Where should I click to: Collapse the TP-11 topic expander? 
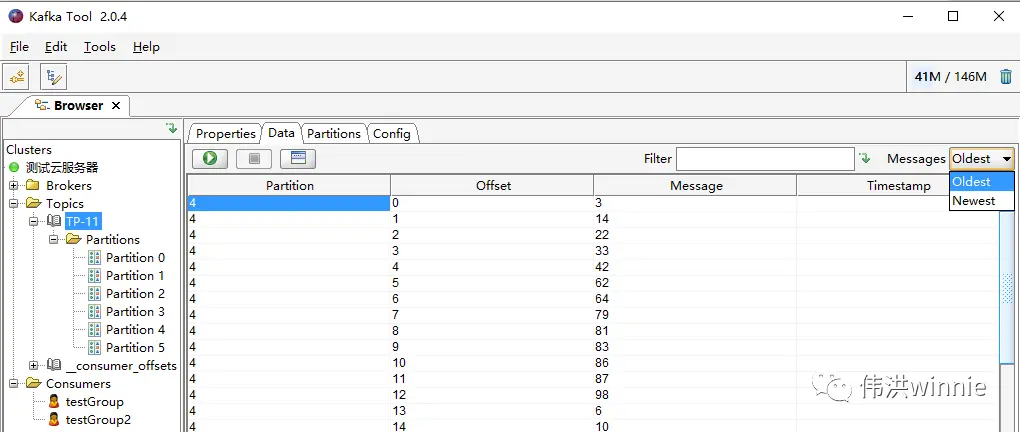coord(33,221)
